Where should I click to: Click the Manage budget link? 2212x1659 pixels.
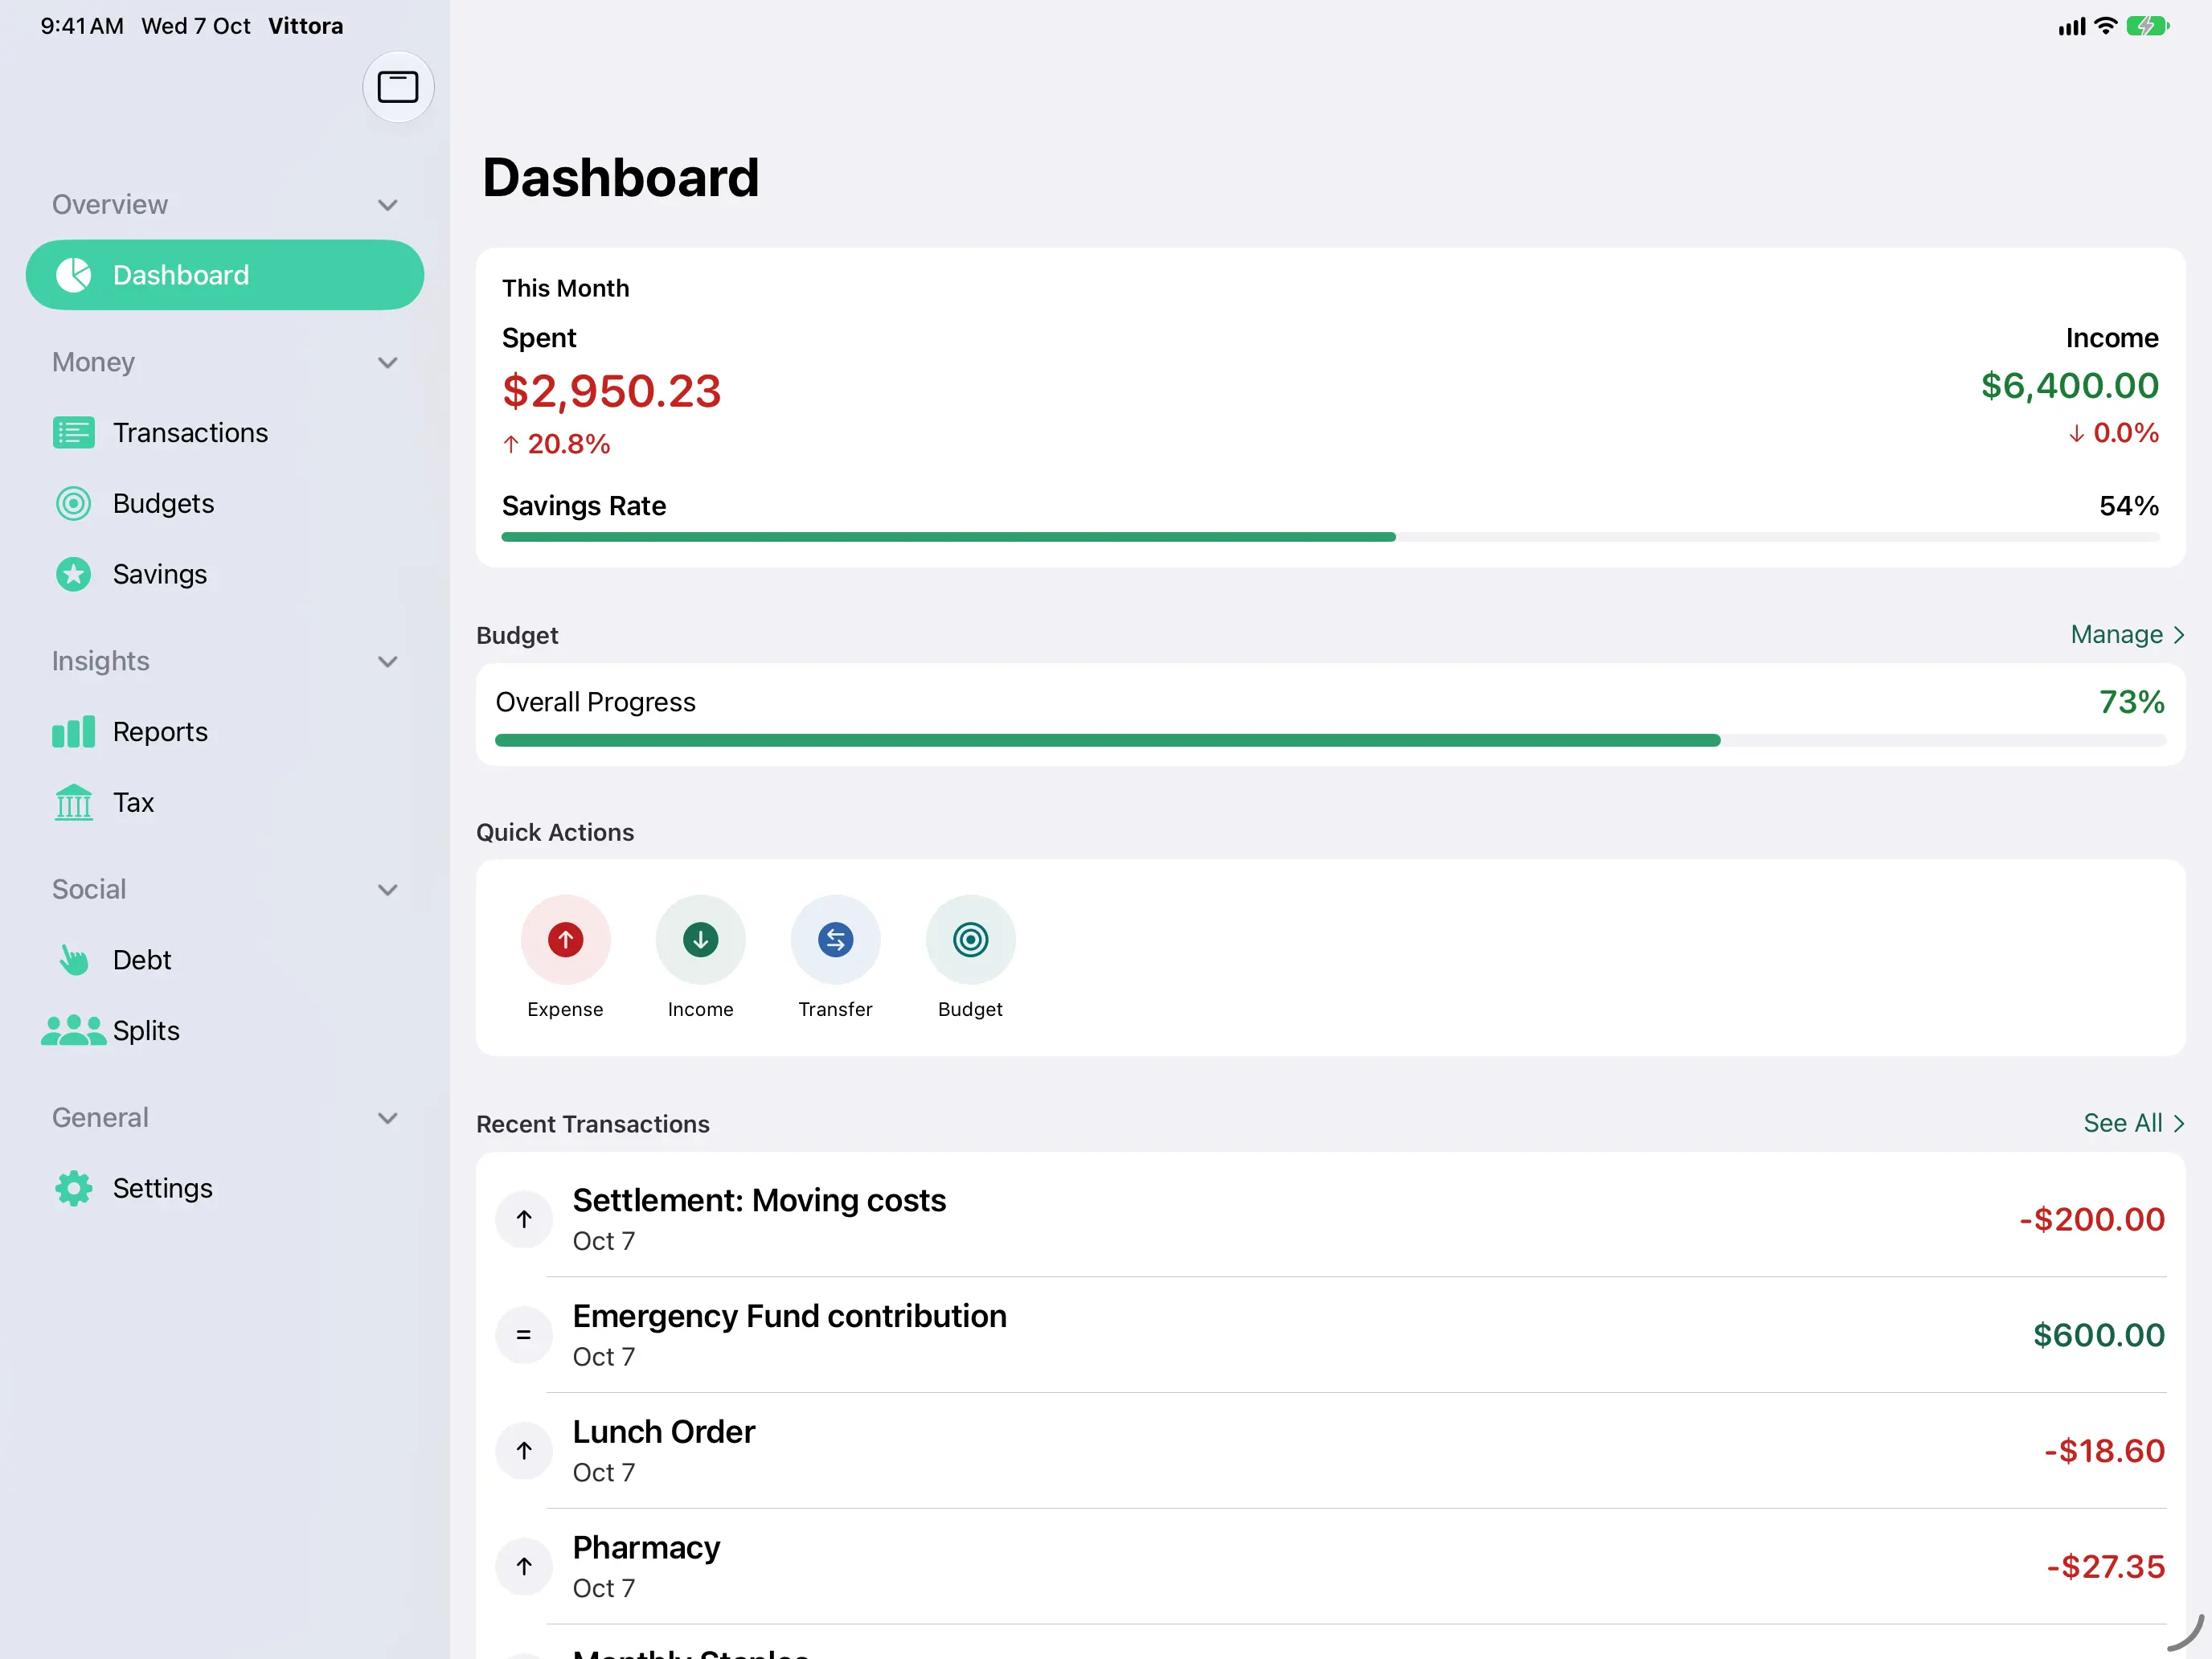pos(2127,635)
